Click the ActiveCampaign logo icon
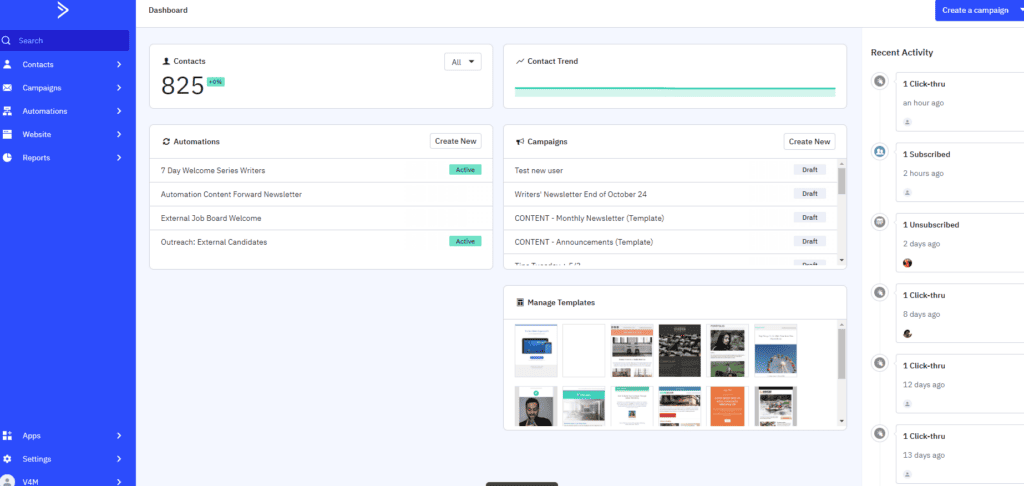Screen dimensions: 1024x486 63,10
